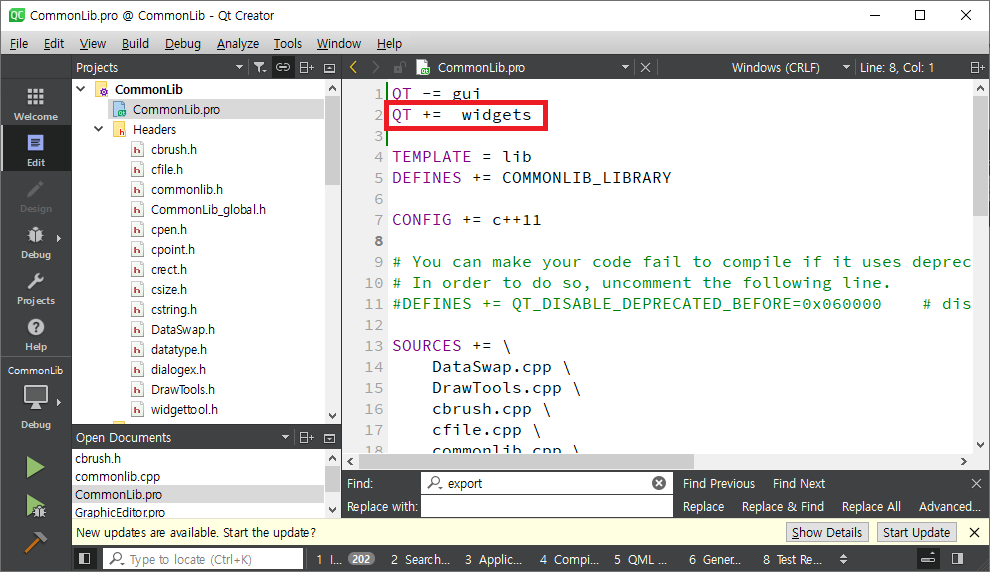Open Debug mode in sidebar
990x572 pixels.
(35, 242)
